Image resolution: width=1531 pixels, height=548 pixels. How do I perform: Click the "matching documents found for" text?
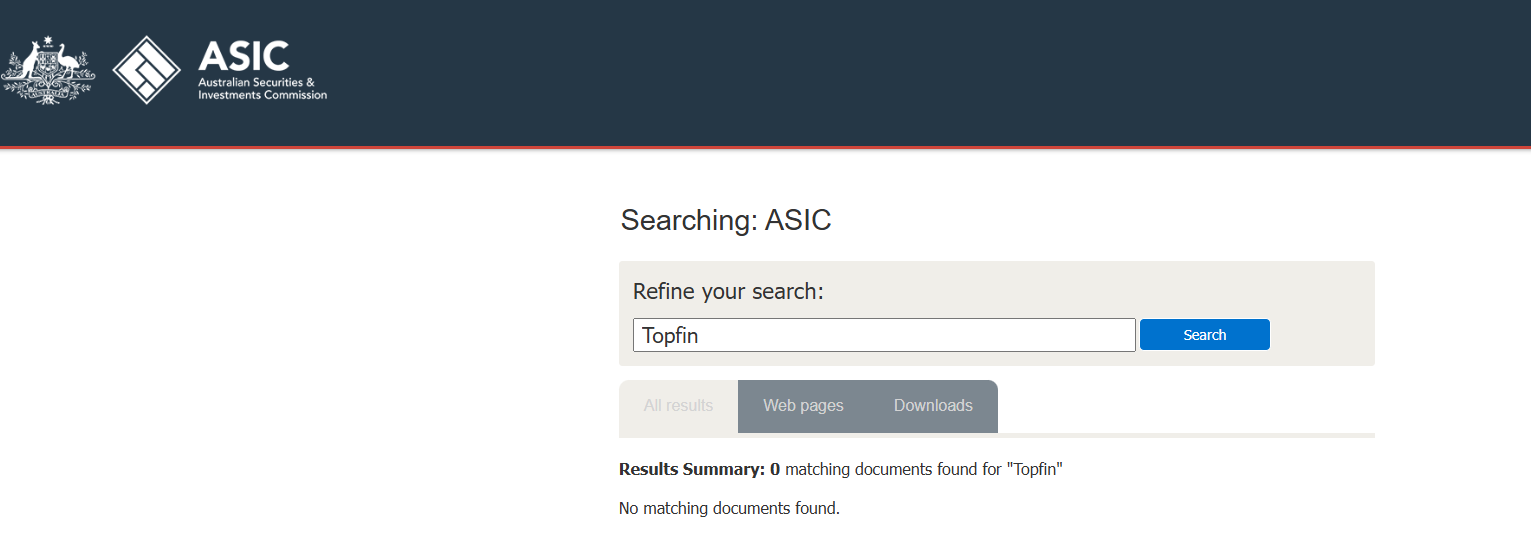pyautogui.click(x=893, y=469)
